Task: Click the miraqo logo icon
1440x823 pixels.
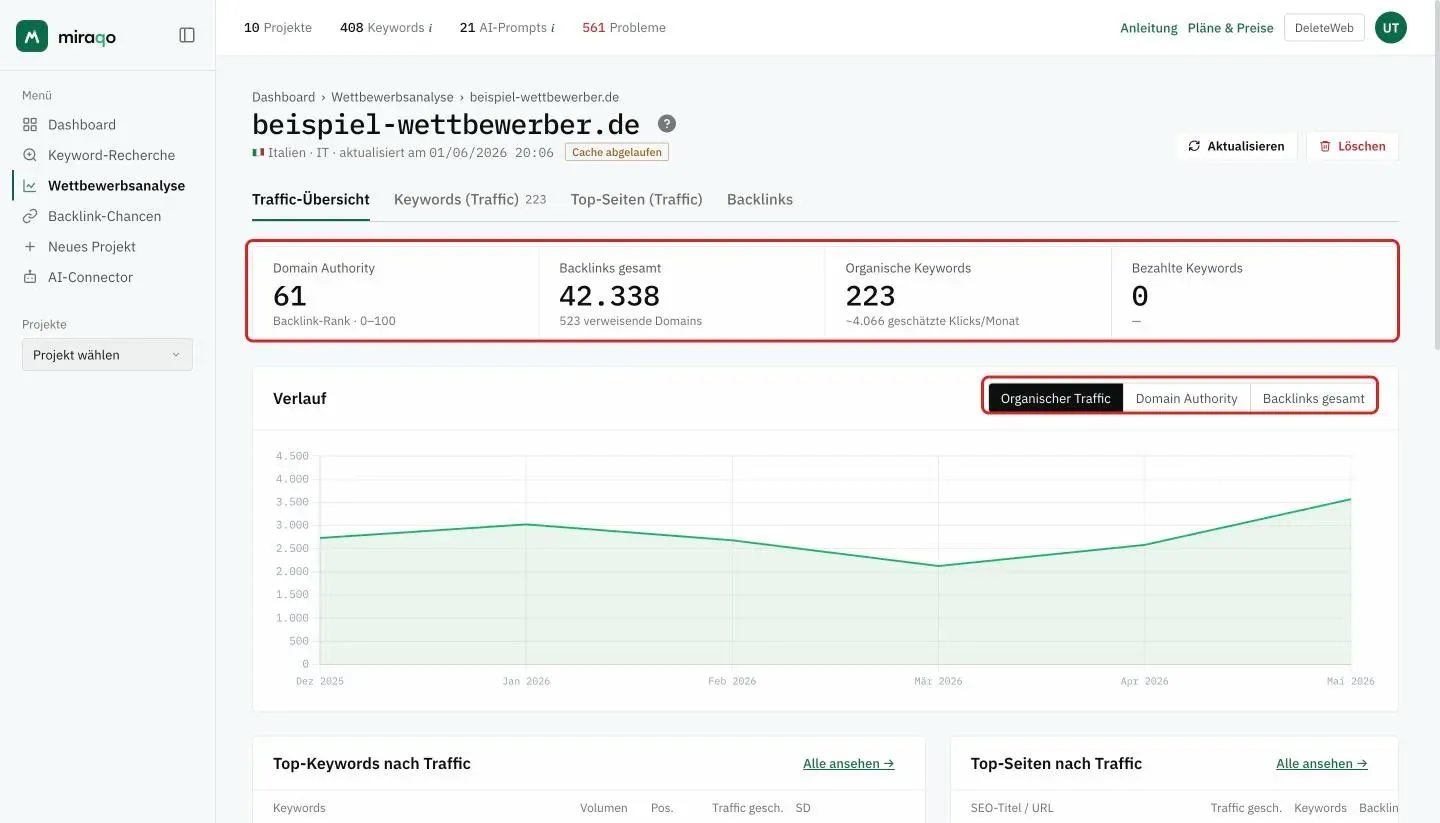Action: coord(32,36)
